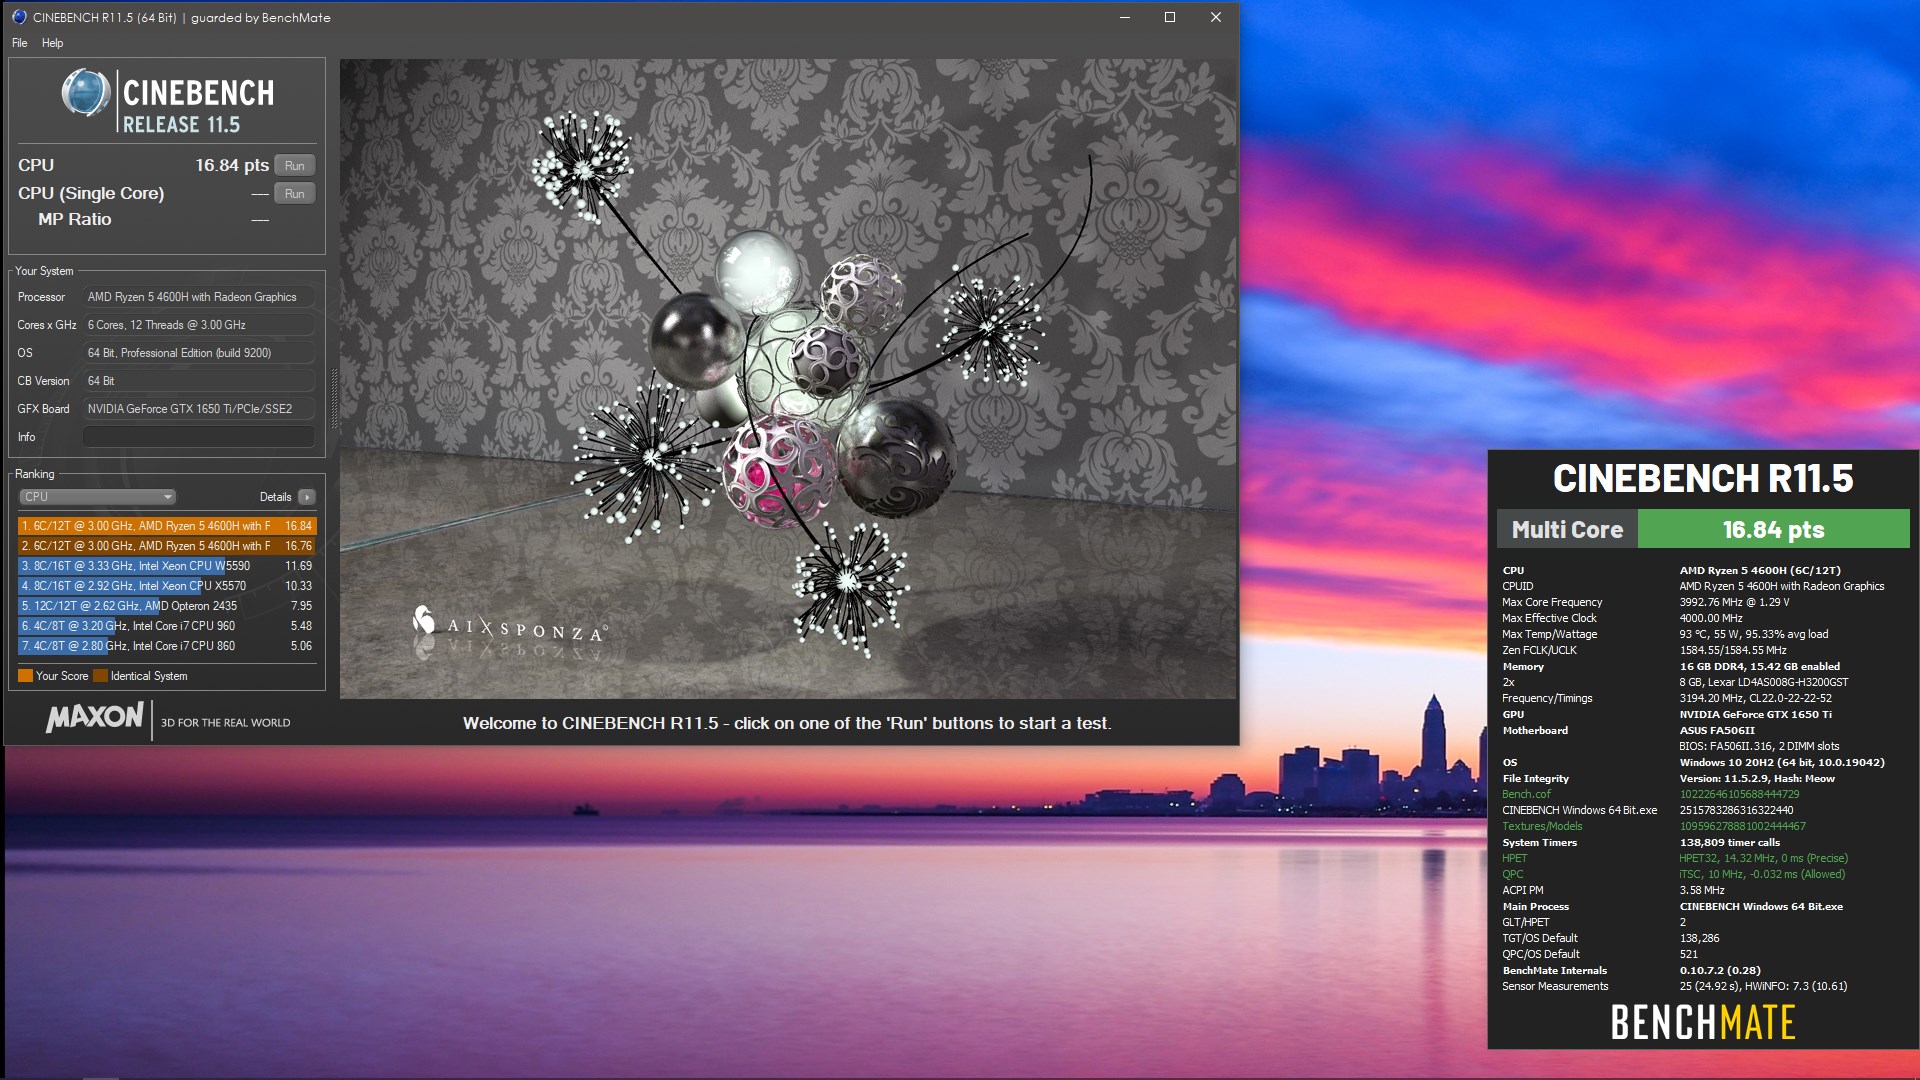
Task: Open the CPU ranking dropdown
Action: (x=97, y=497)
